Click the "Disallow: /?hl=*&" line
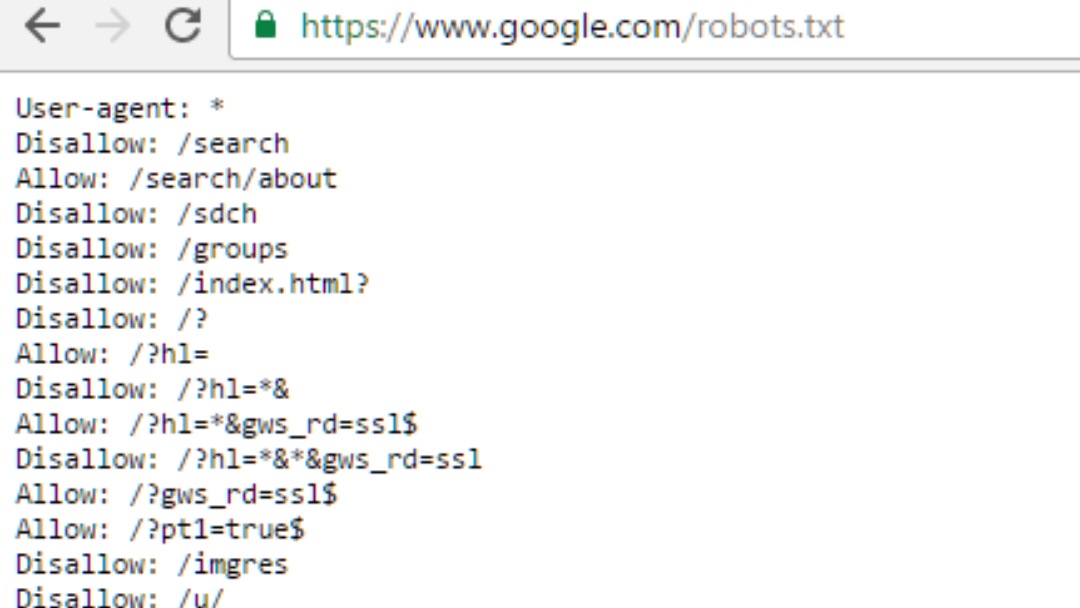The image size is (1080, 608). 152,389
